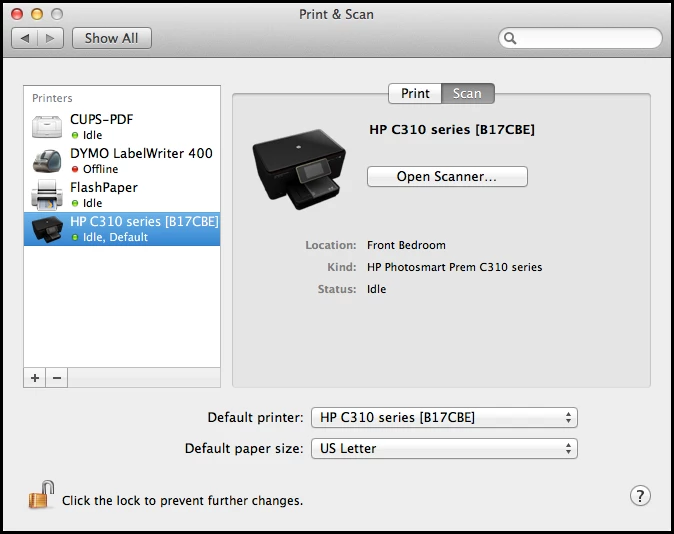Image resolution: width=674 pixels, height=534 pixels.
Task: Open help with the question mark button
Action: (640, 496)
